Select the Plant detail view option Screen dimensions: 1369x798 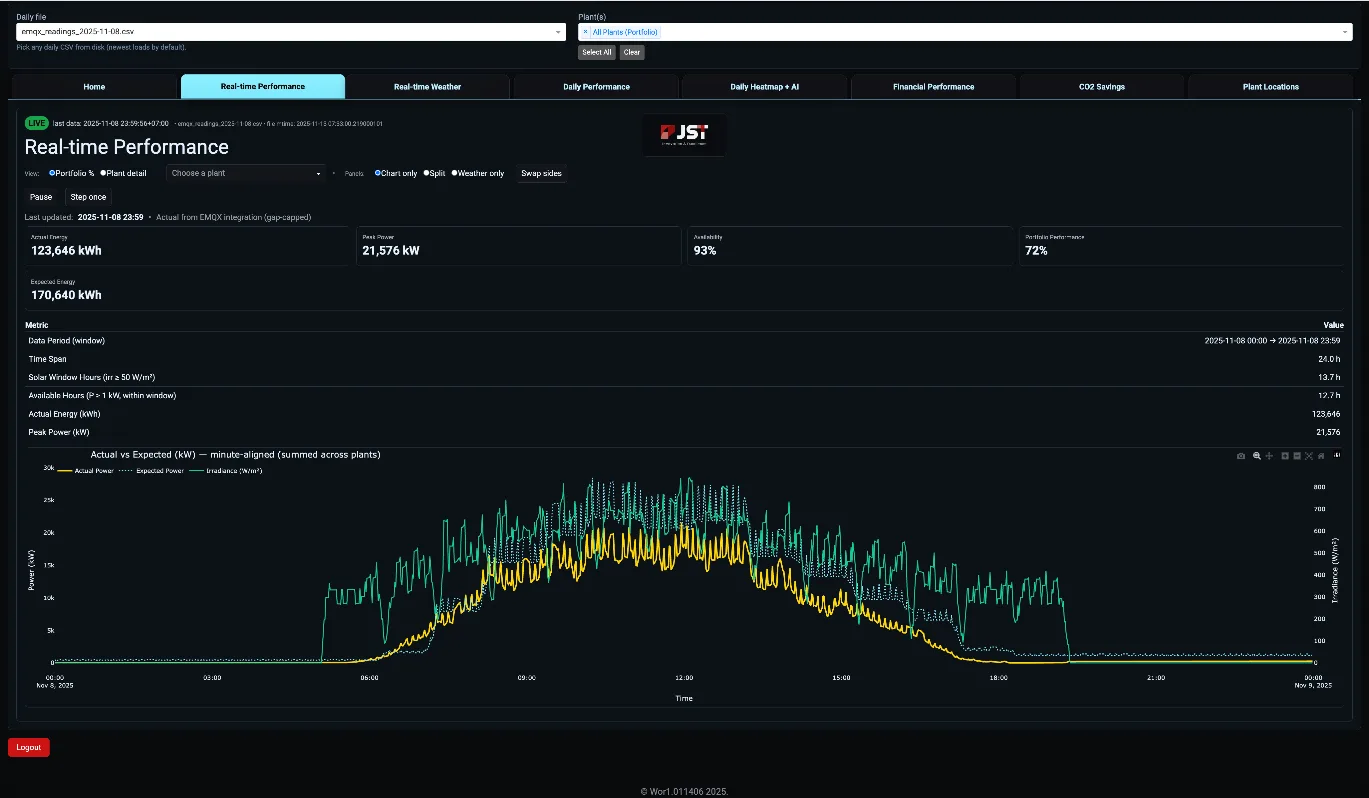[x=123, y=173]
